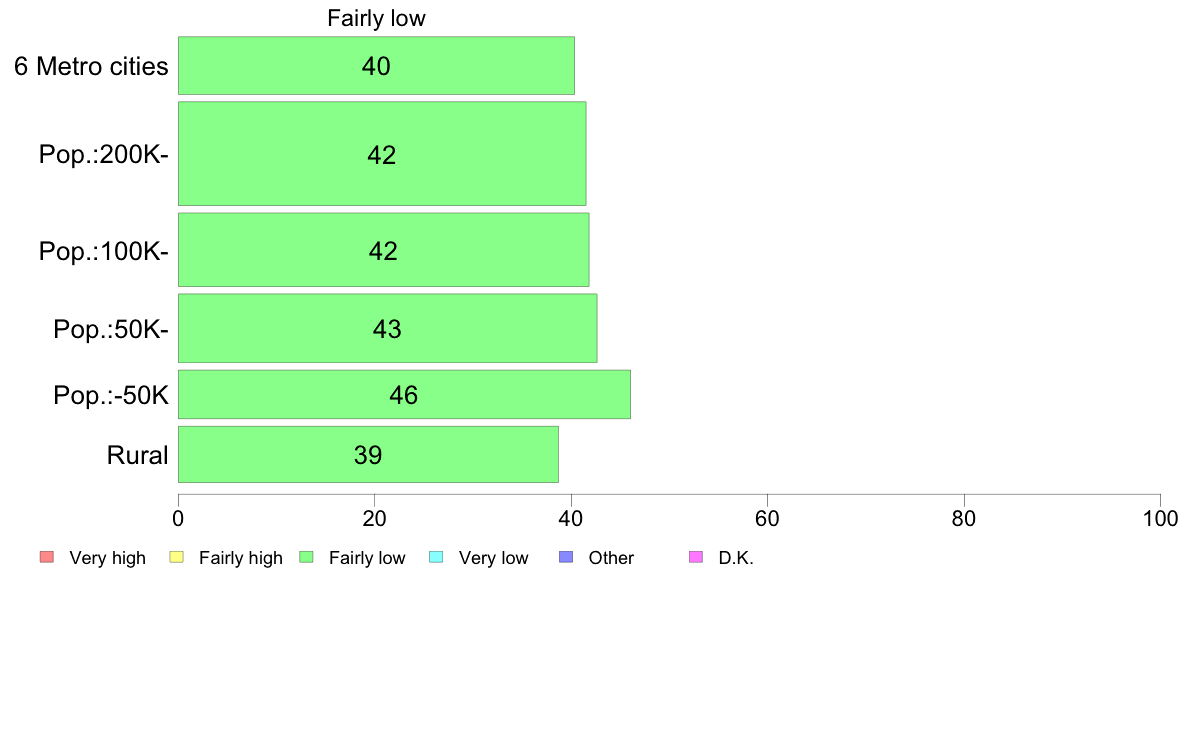
Task: Select the Pop.:-50K bar showing 46
Action: (404, 394)
